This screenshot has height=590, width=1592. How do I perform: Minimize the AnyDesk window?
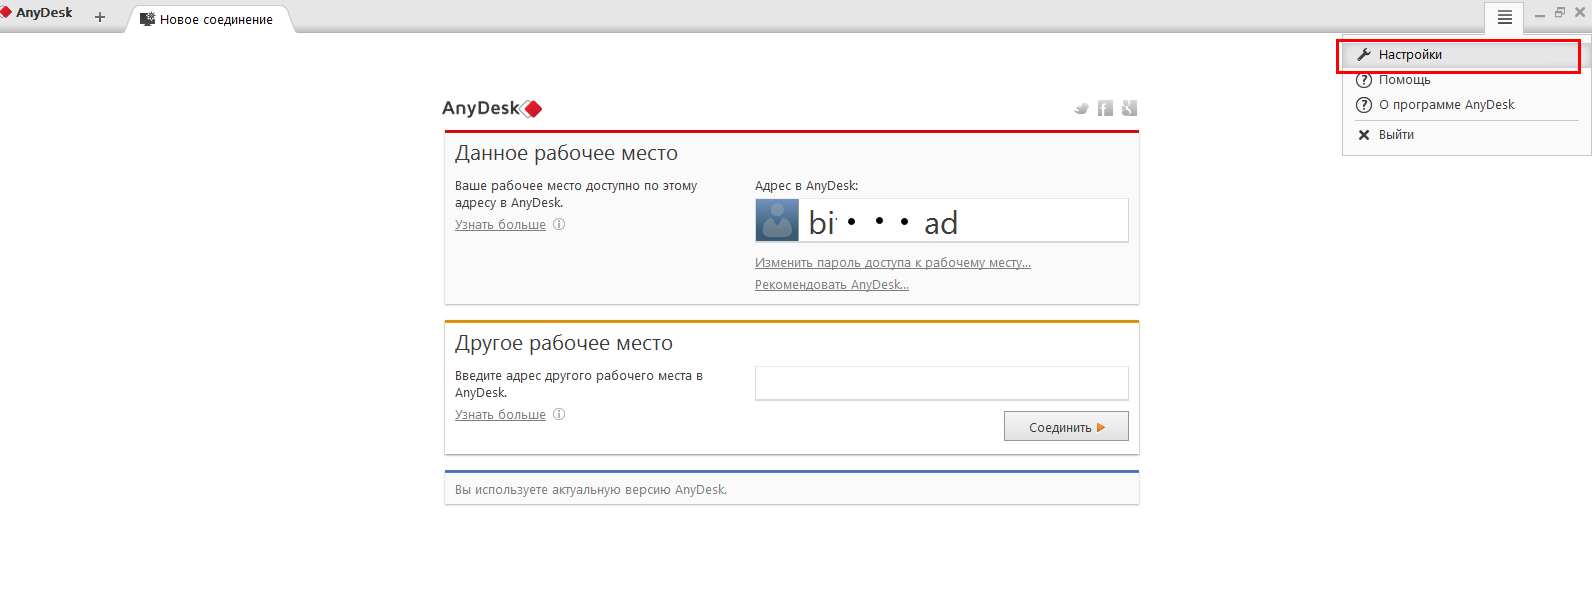pyautogui.click(x=1540, y=14)
